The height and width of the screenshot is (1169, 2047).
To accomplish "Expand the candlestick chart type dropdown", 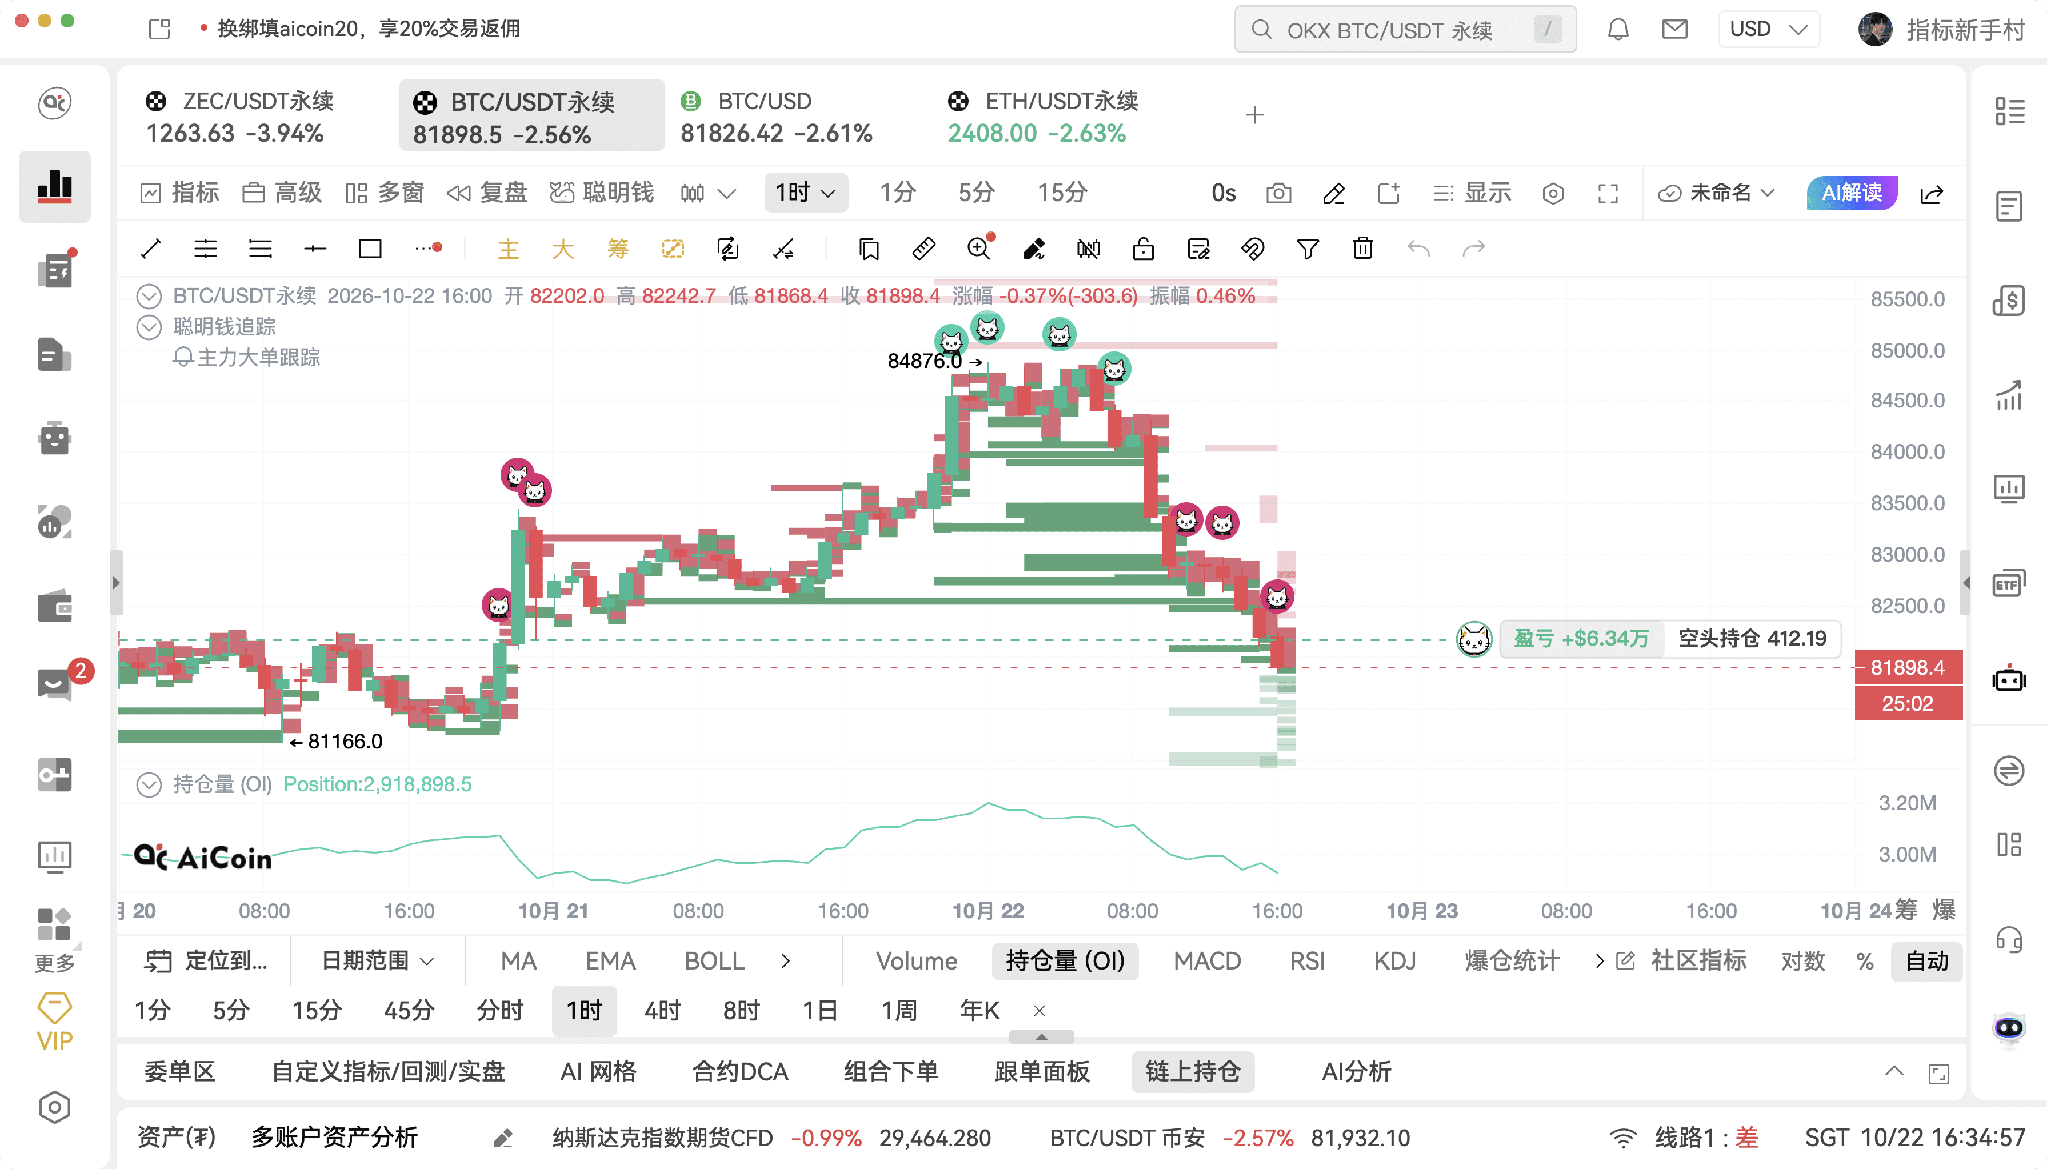I will pos(727,193).
